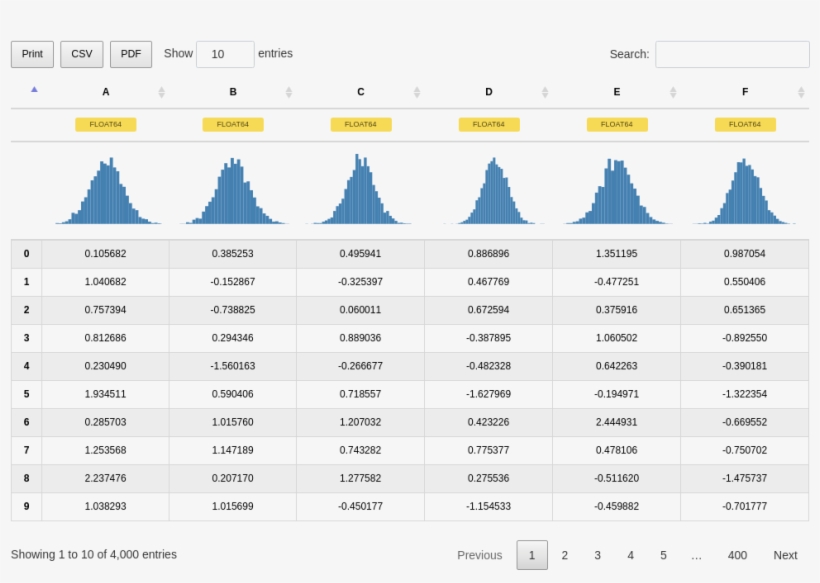The height and width of the screenshot is (583, 820).
Task: Click the sort chevron next to column D
Action: point(544,91)
